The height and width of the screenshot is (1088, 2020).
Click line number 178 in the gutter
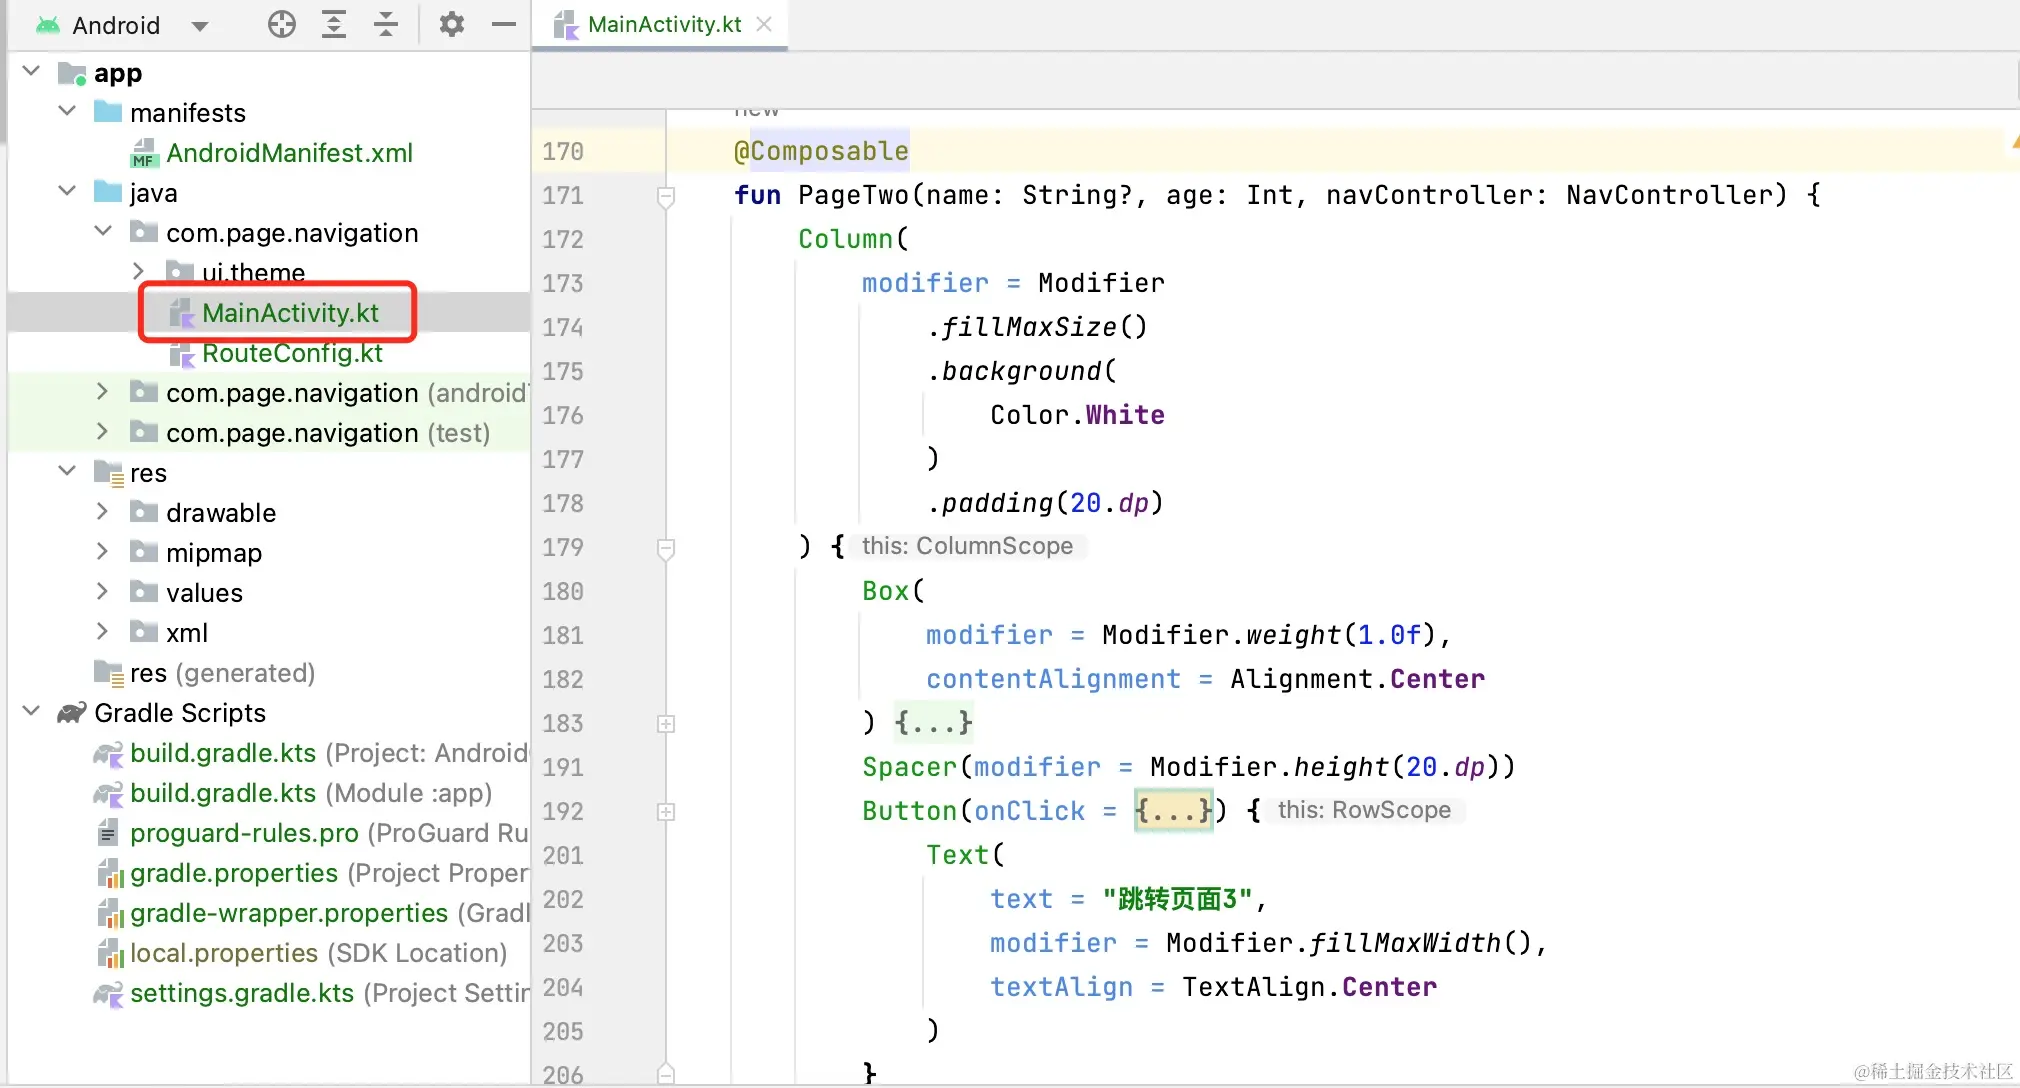pos(563,503)
